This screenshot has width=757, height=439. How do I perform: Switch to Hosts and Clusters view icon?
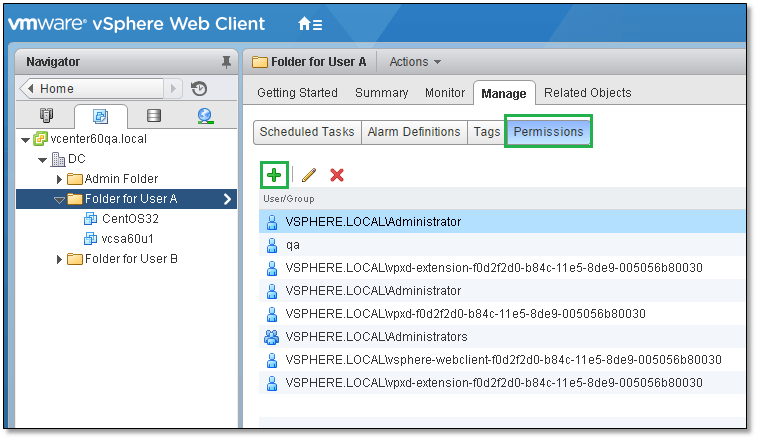pyautogui.click(x=46, y=116)
